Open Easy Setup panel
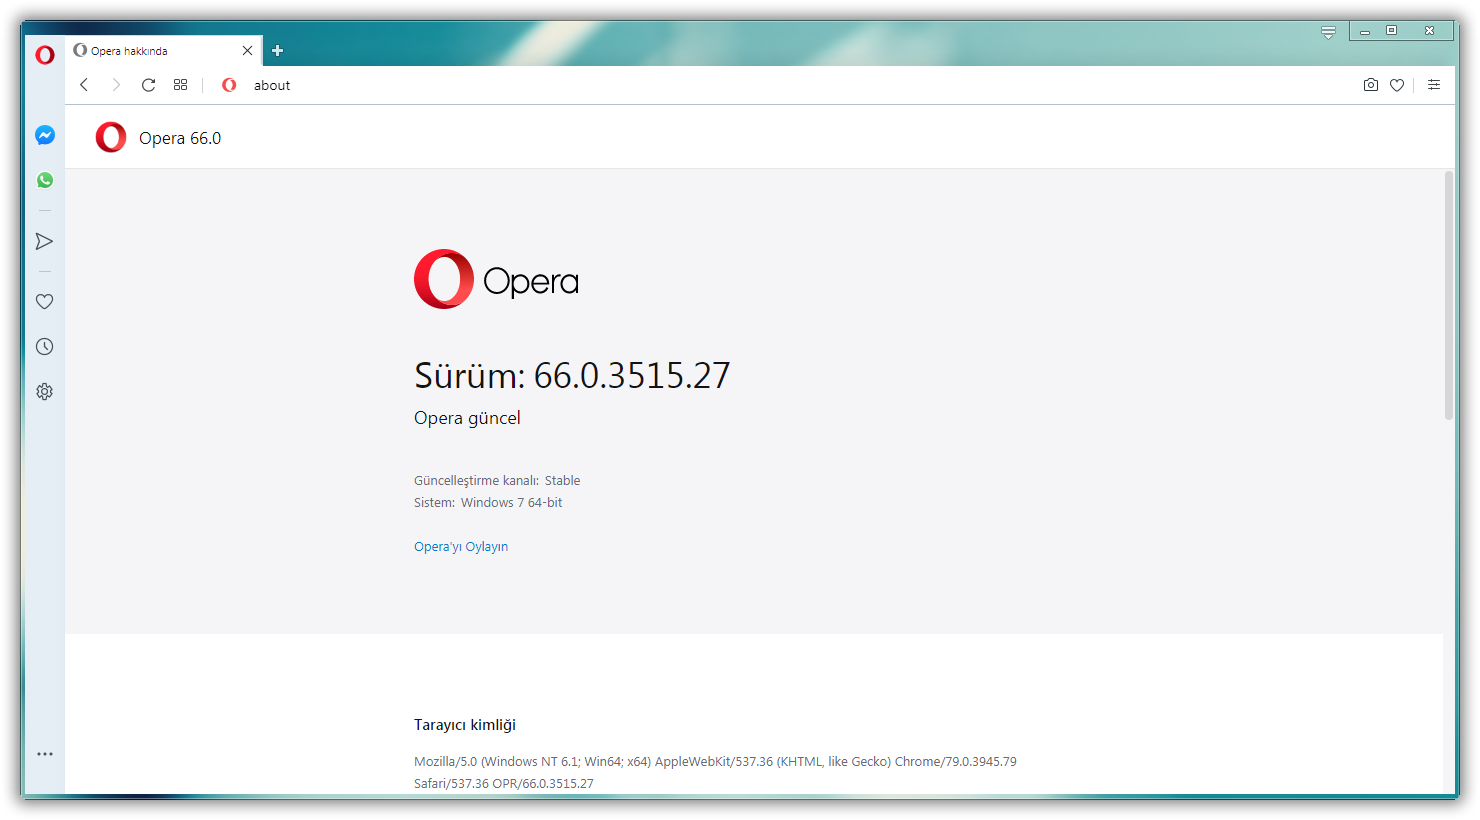This screenshot has width=1480, height=820. pyautogui.click(x=1434, y=85)
